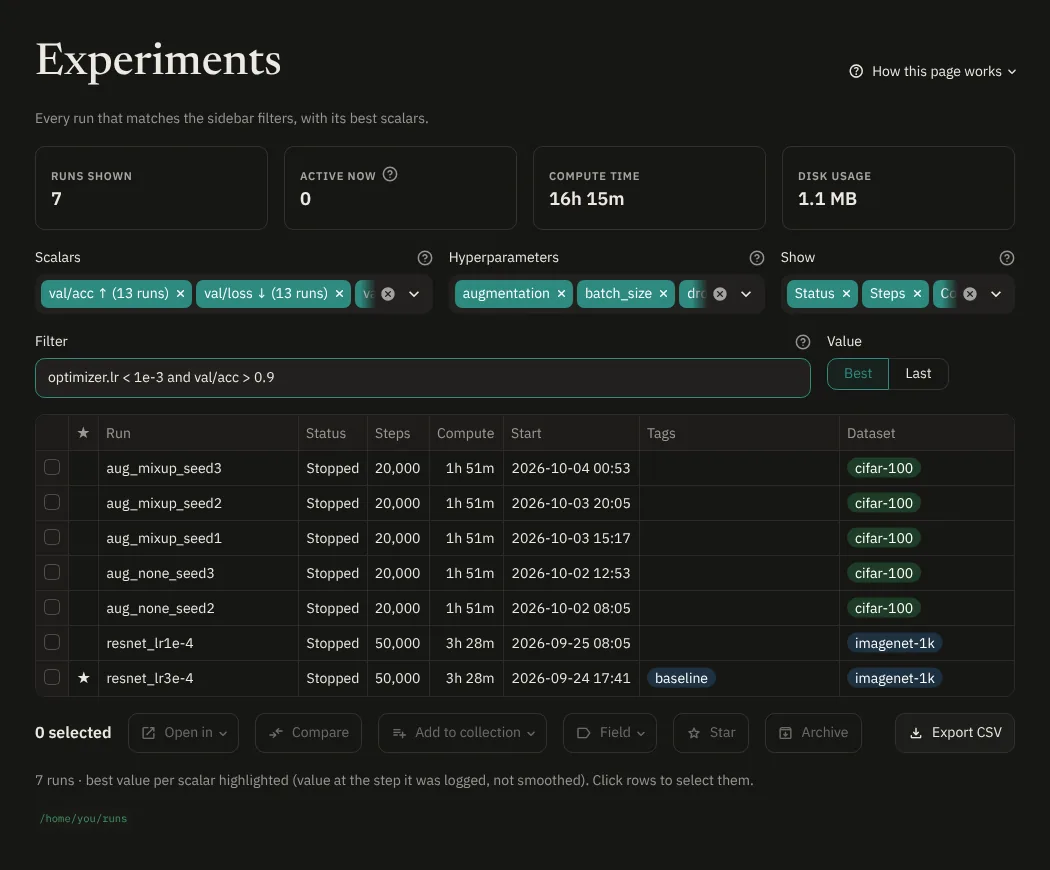Select the resnet_lr1e-4 run checkbox
The height and width of the screenshot is (870, 1050).
tap(52, 642)
